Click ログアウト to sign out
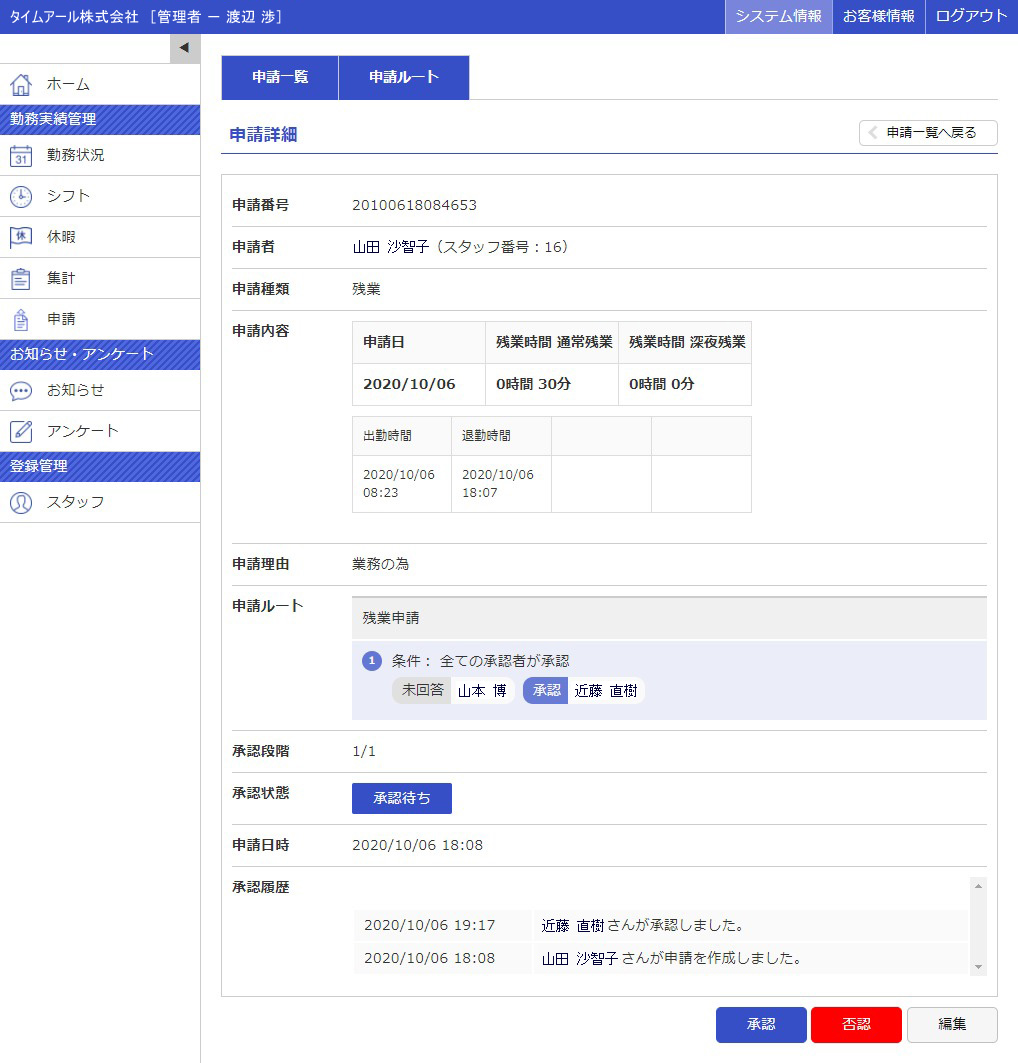 click(x=972, y=16)
